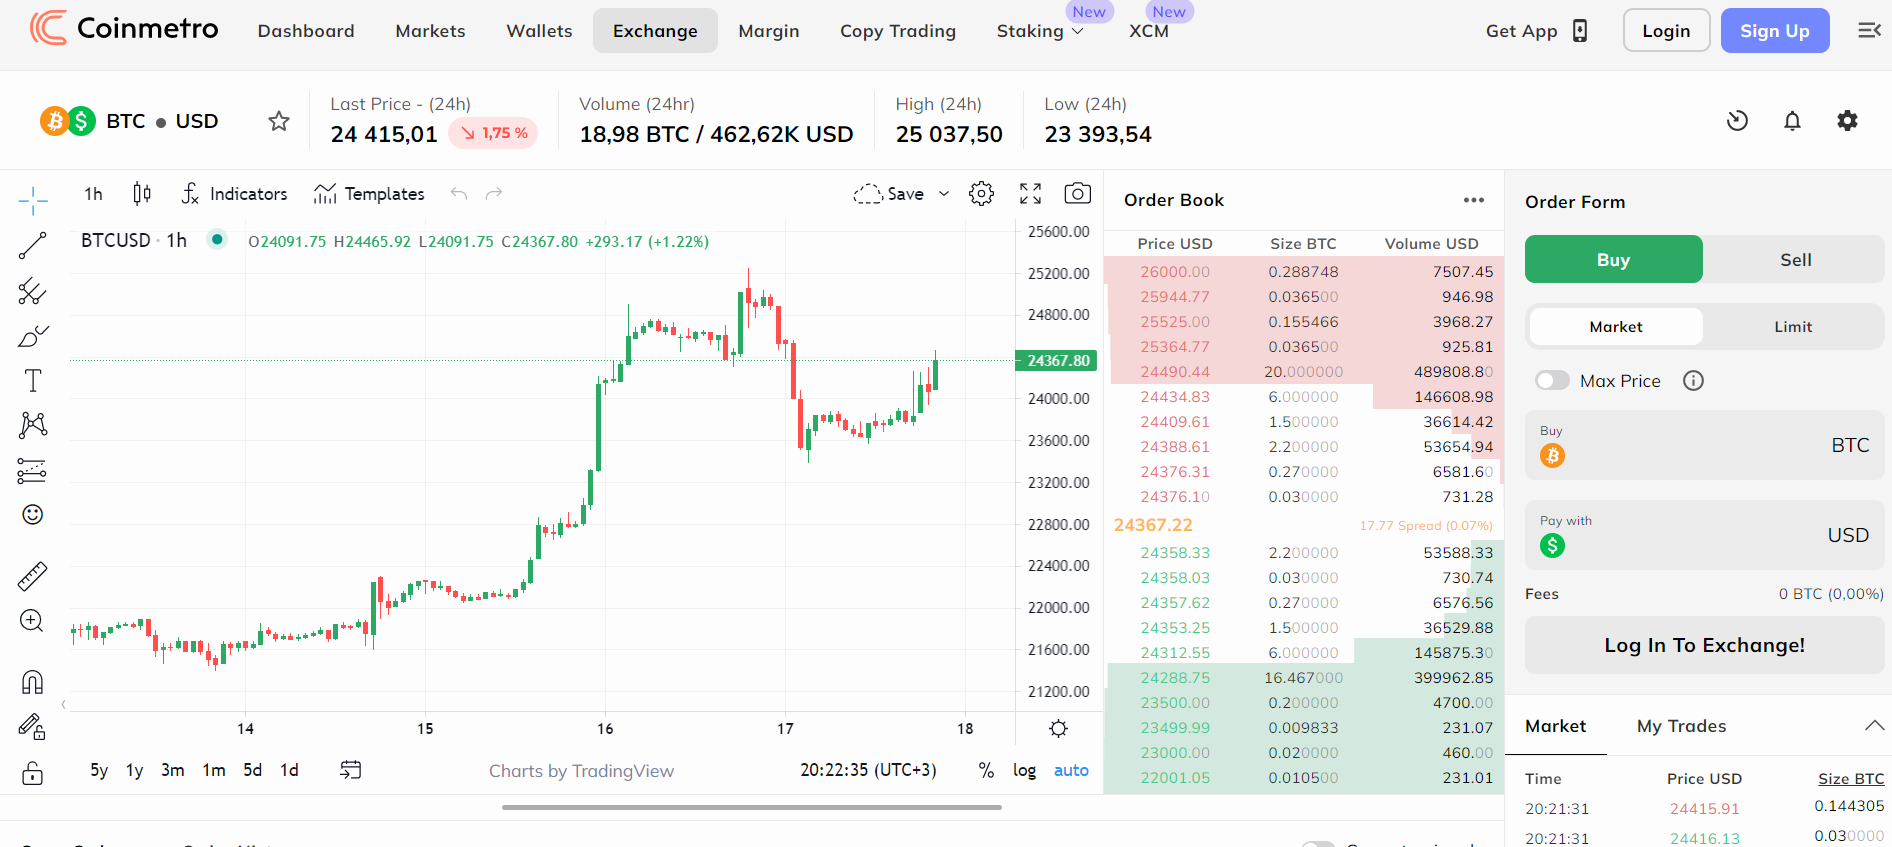Screen dimensions: 1892x847
Task: Select the trend line drawing tool
Action: (33, 245)
